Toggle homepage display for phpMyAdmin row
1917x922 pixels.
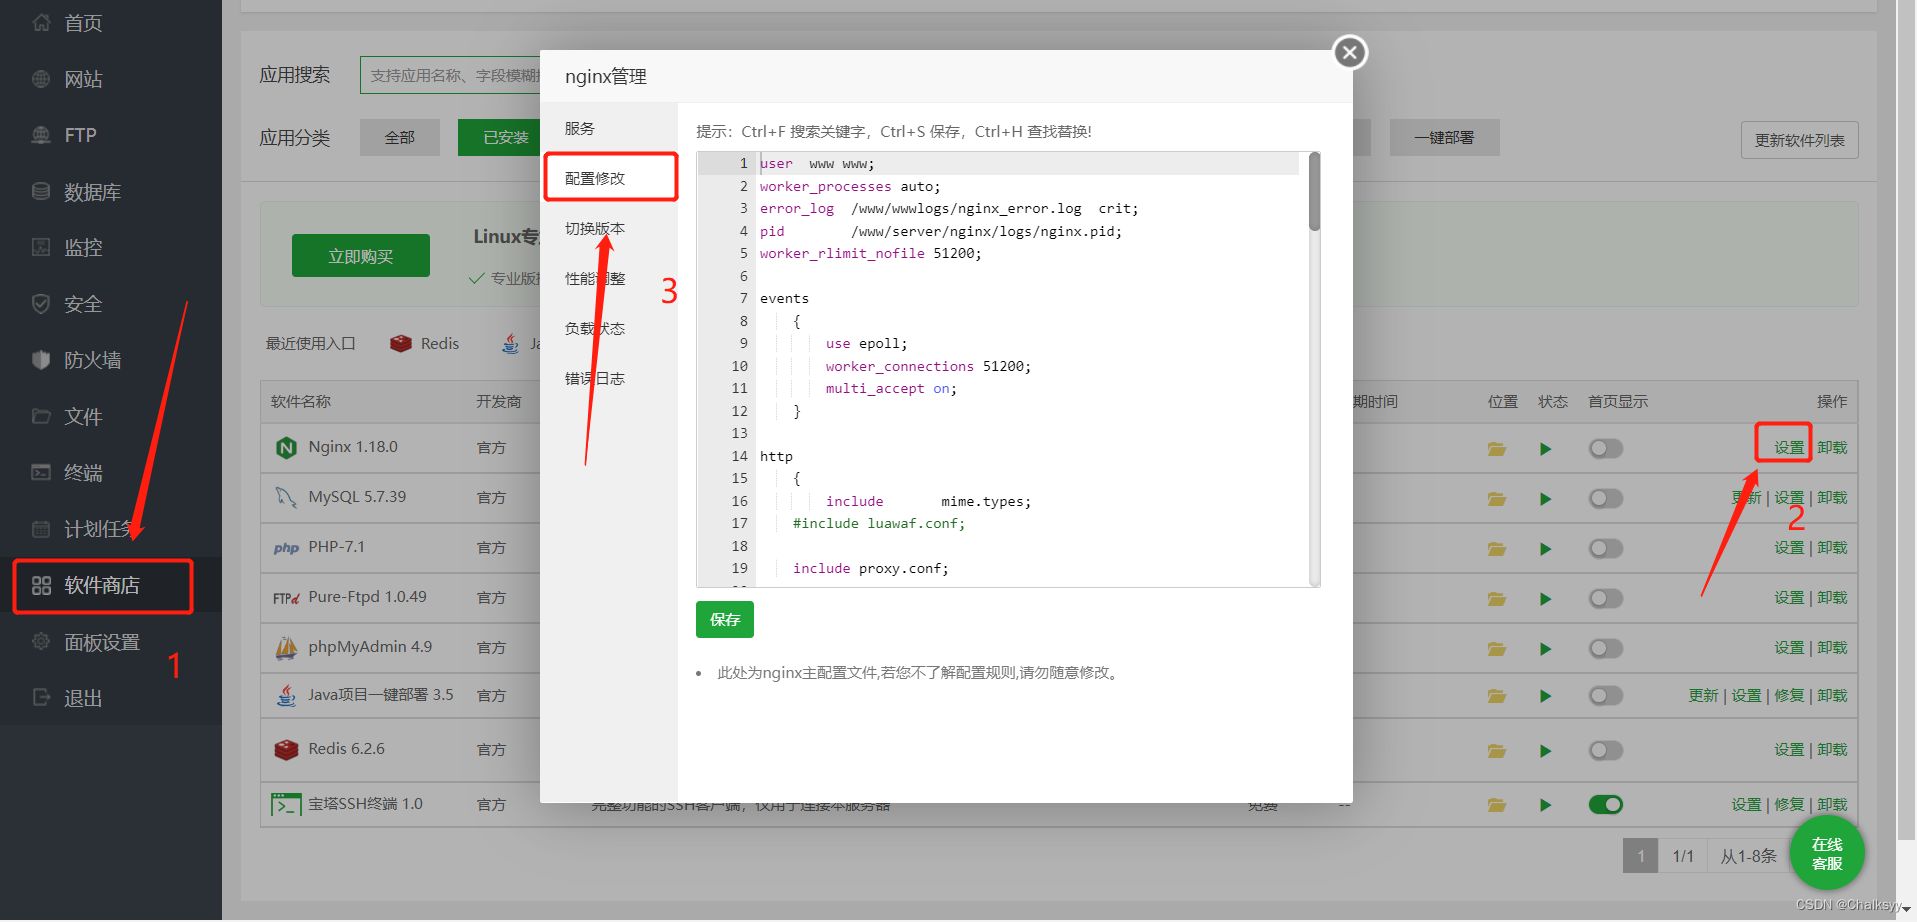[1605, 649]
